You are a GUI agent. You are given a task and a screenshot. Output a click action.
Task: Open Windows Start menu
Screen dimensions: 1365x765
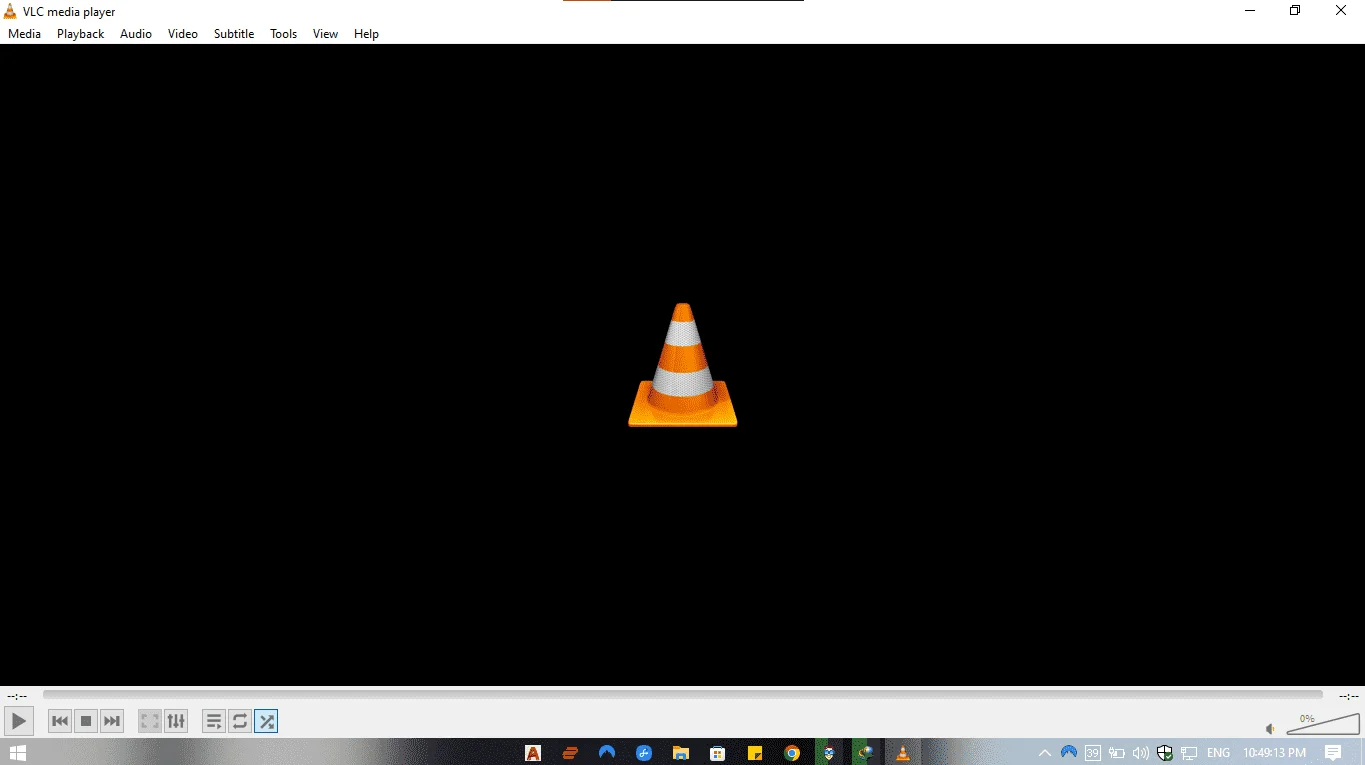pyautogui.click(x=17, y=752)
